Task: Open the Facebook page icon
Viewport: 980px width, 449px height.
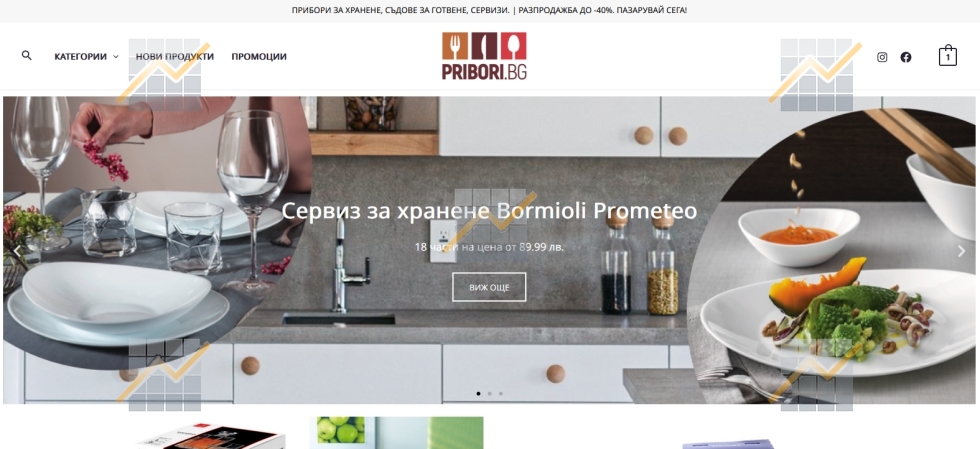Action: coord(906,57)
